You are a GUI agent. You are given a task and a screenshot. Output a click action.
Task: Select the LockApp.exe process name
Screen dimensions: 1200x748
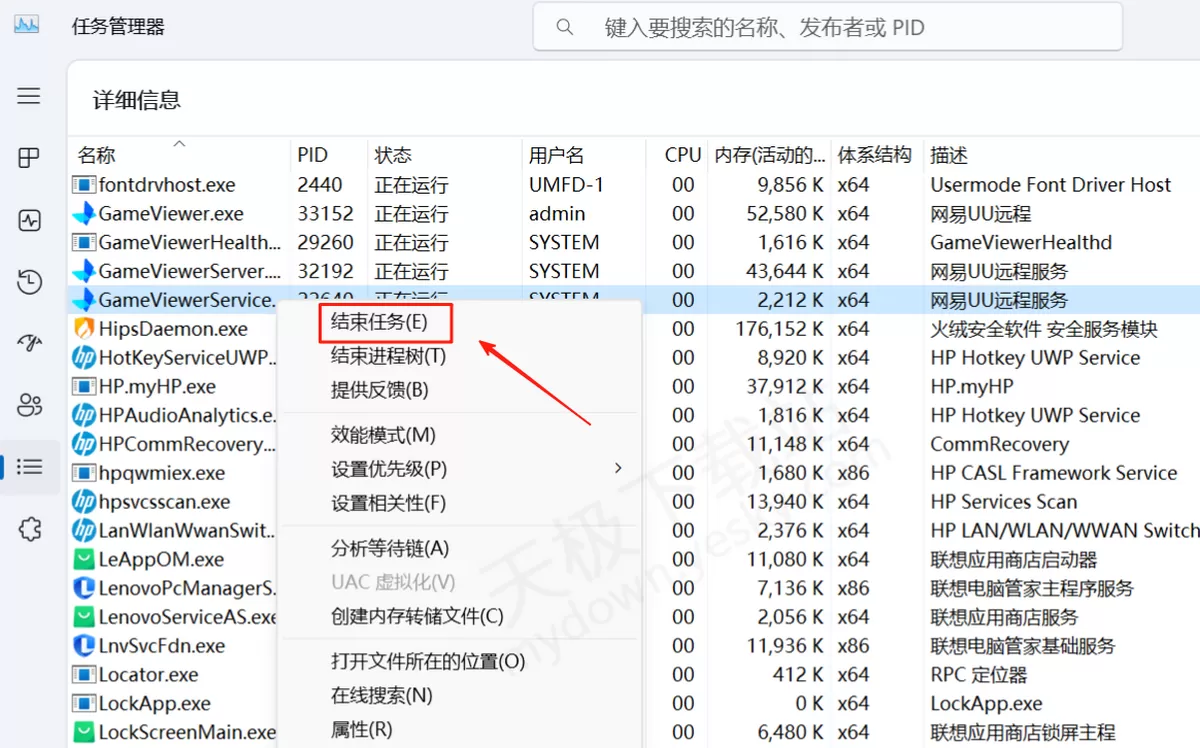[154, 704]
